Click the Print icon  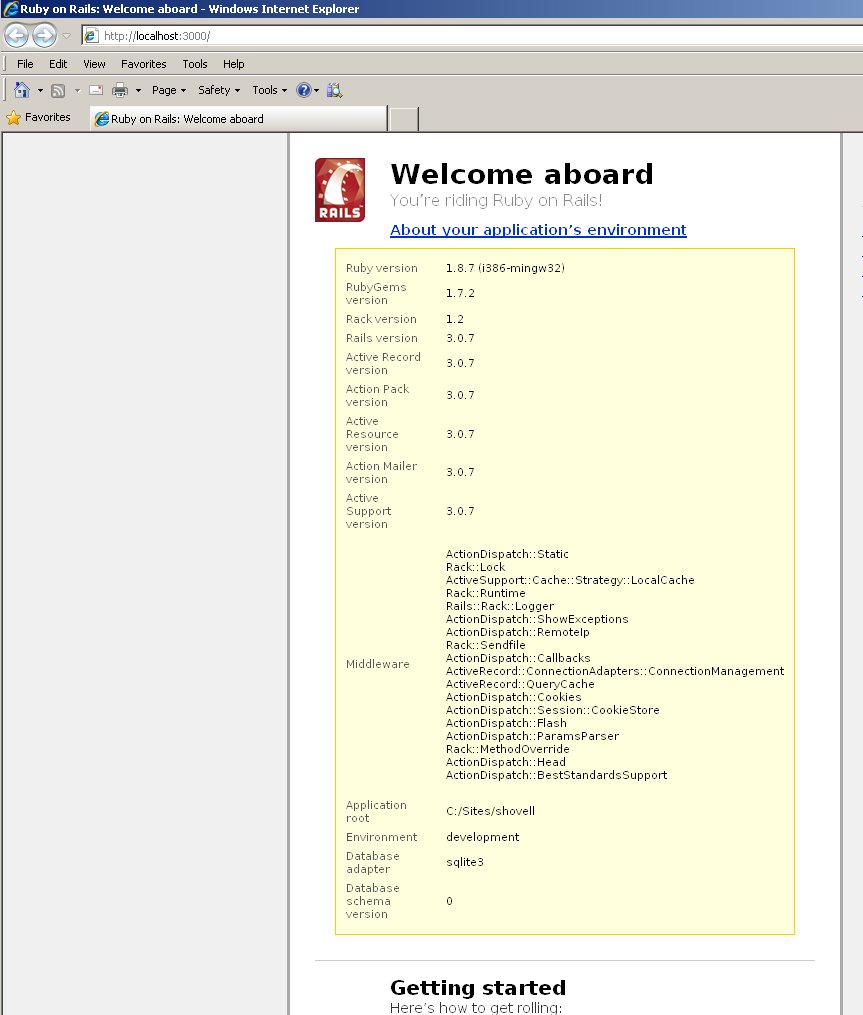pyautogui.click(x=120, y=90)
